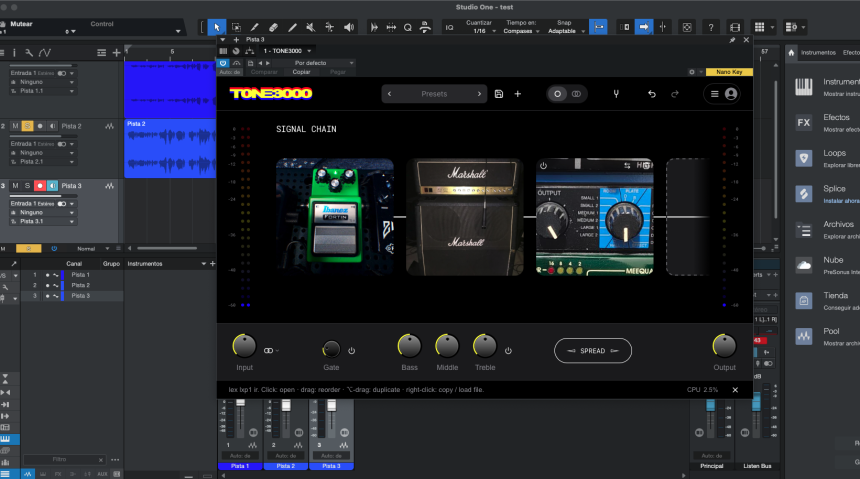Viewport: 860px width, 479px height.
Task: Redo change in TONE3000
Action: click(x=675, y=94)
